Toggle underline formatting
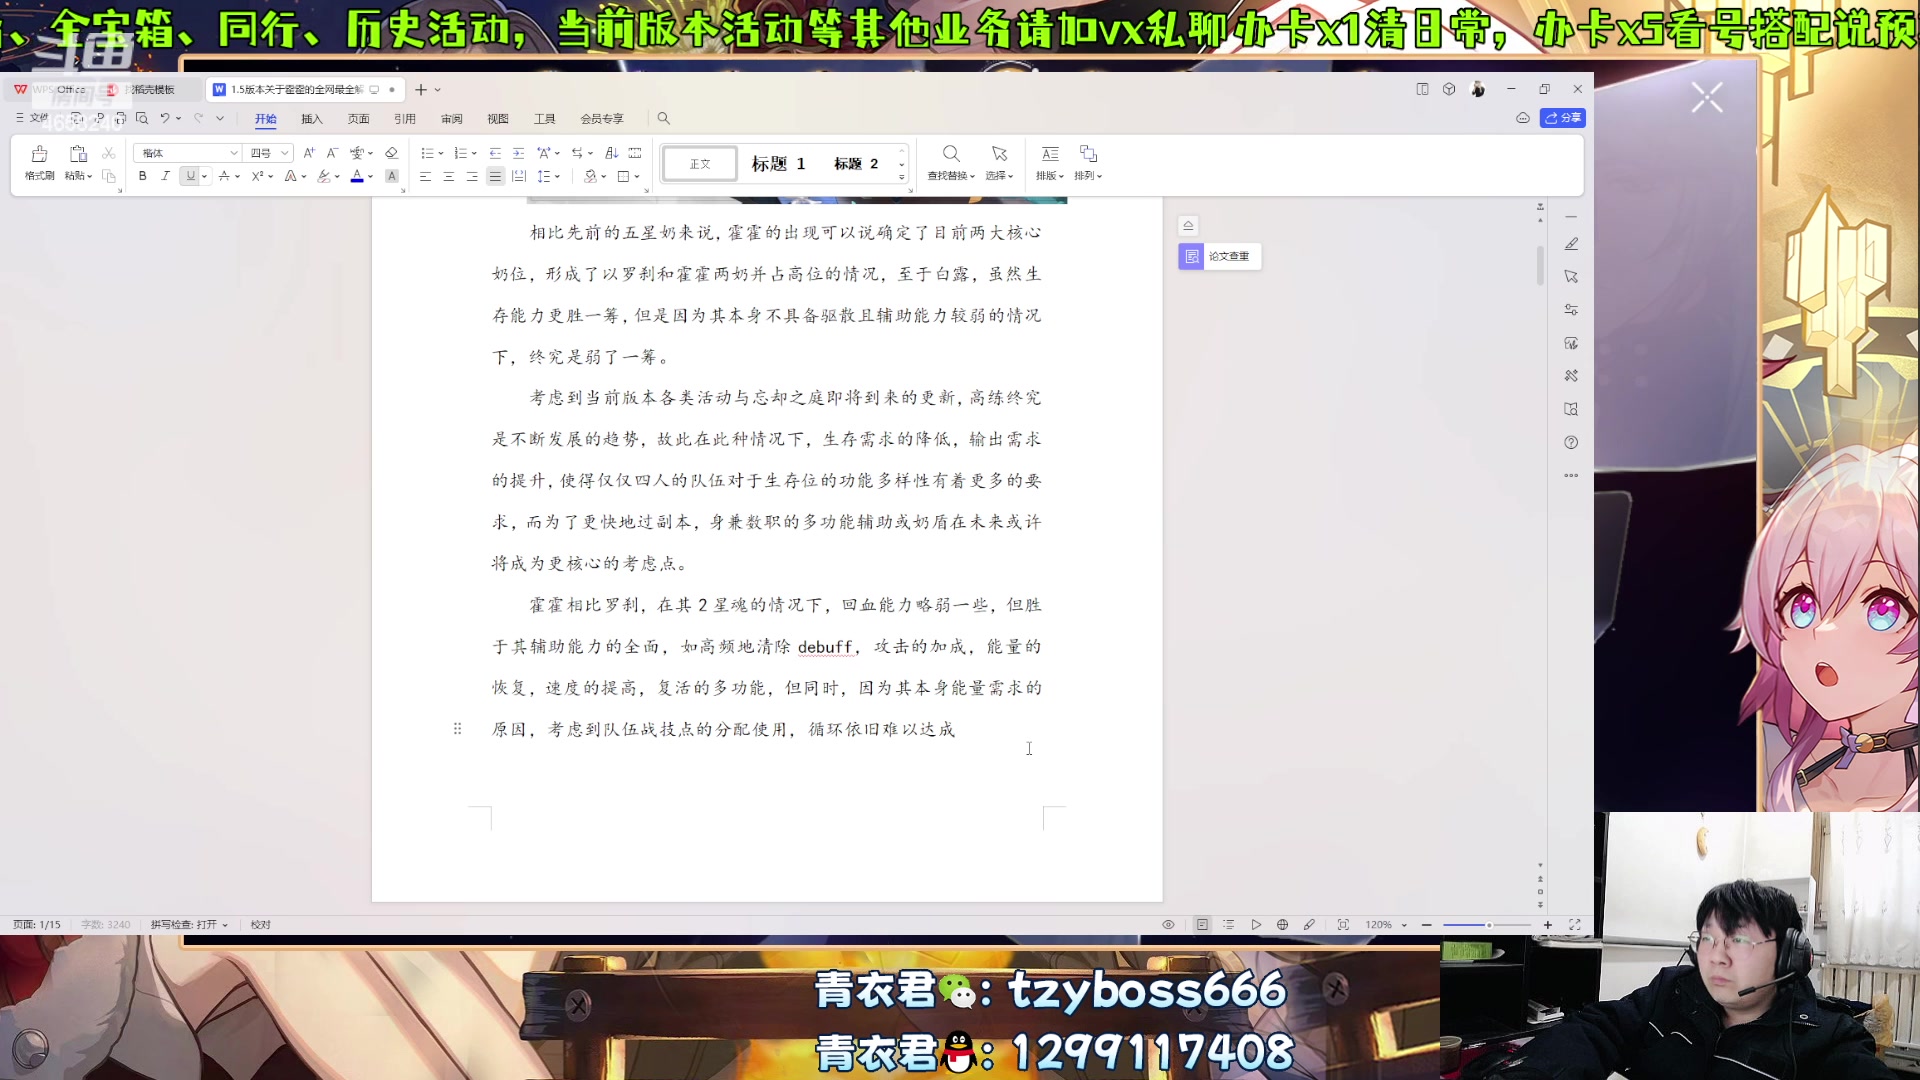The height and width of the screenshot is (1080, 1920). [x=190, y=175]
